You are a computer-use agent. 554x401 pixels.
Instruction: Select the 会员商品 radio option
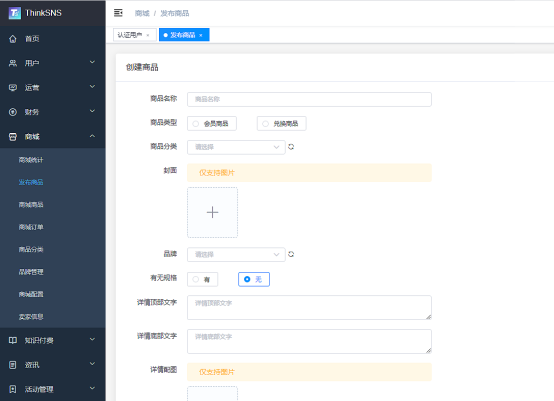click(212, 124)
